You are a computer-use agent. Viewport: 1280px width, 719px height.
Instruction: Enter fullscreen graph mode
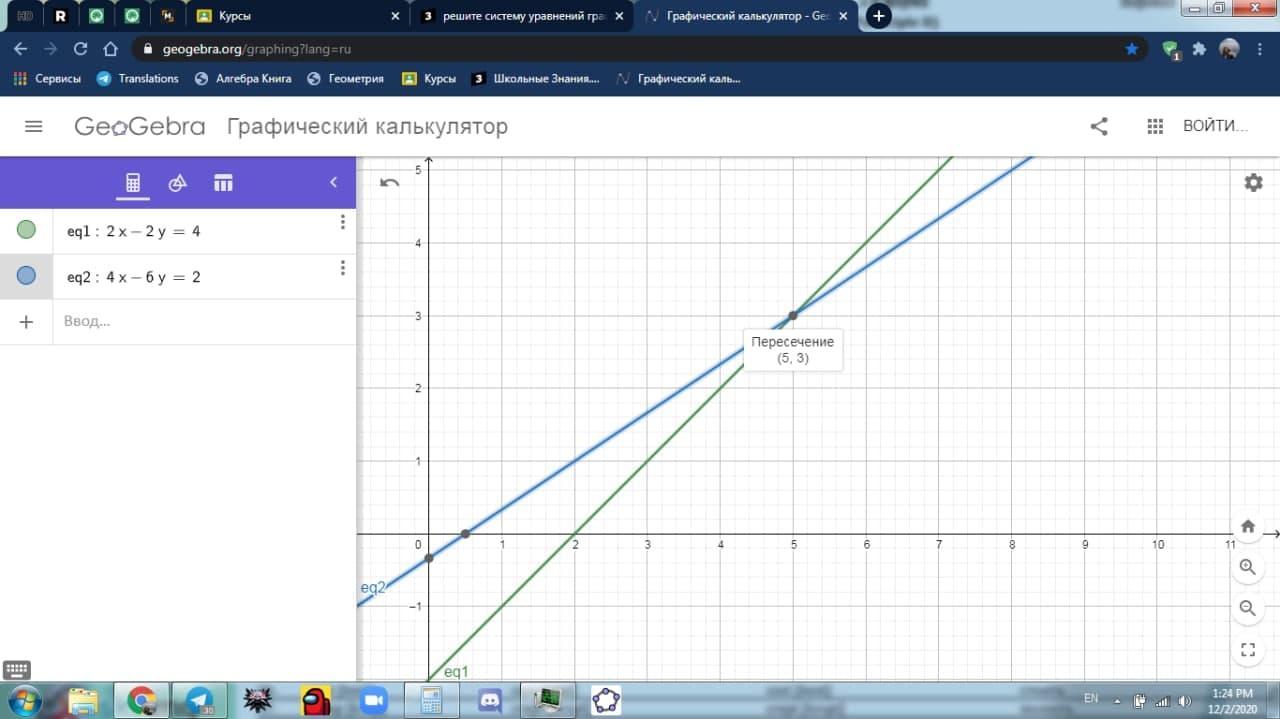1248,649
